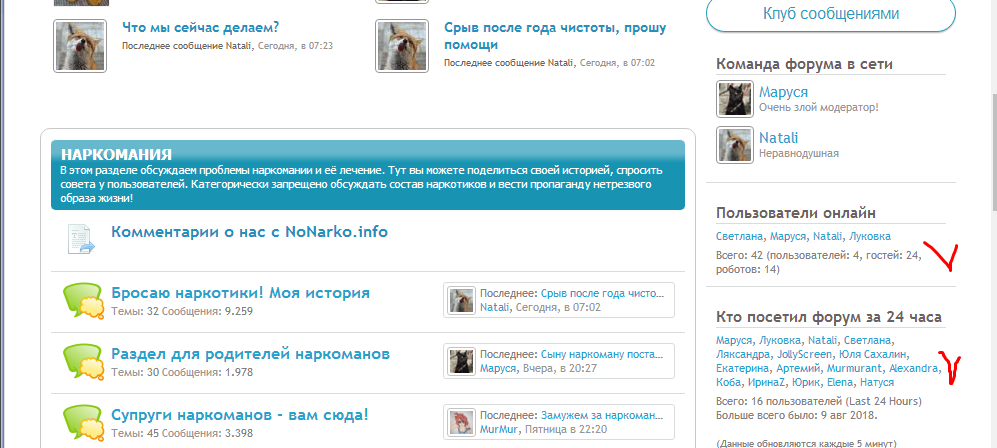The image size is (997, 448).
Task: Open the avatar next to "Что мы сейчас делаем?"
Action: coord(79,46)
